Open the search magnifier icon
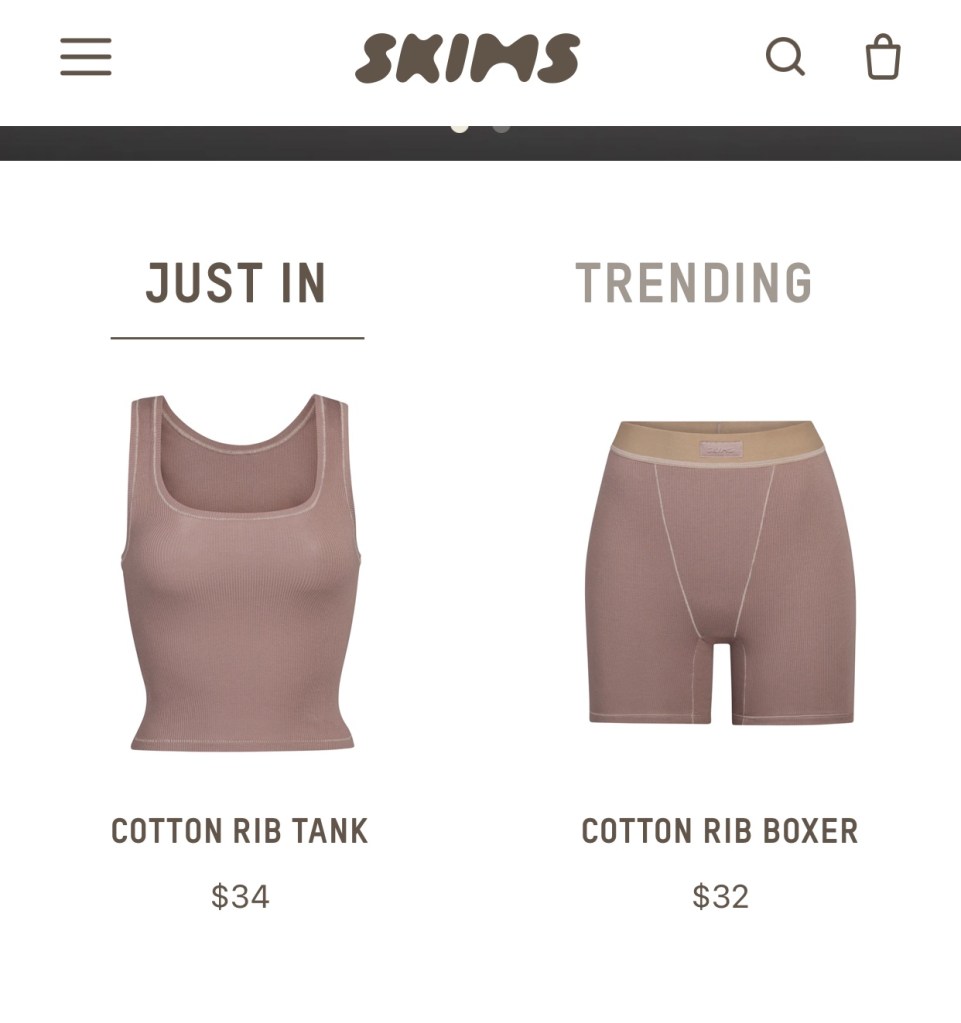Screen dimensions: 961x1023 [785, 57]
